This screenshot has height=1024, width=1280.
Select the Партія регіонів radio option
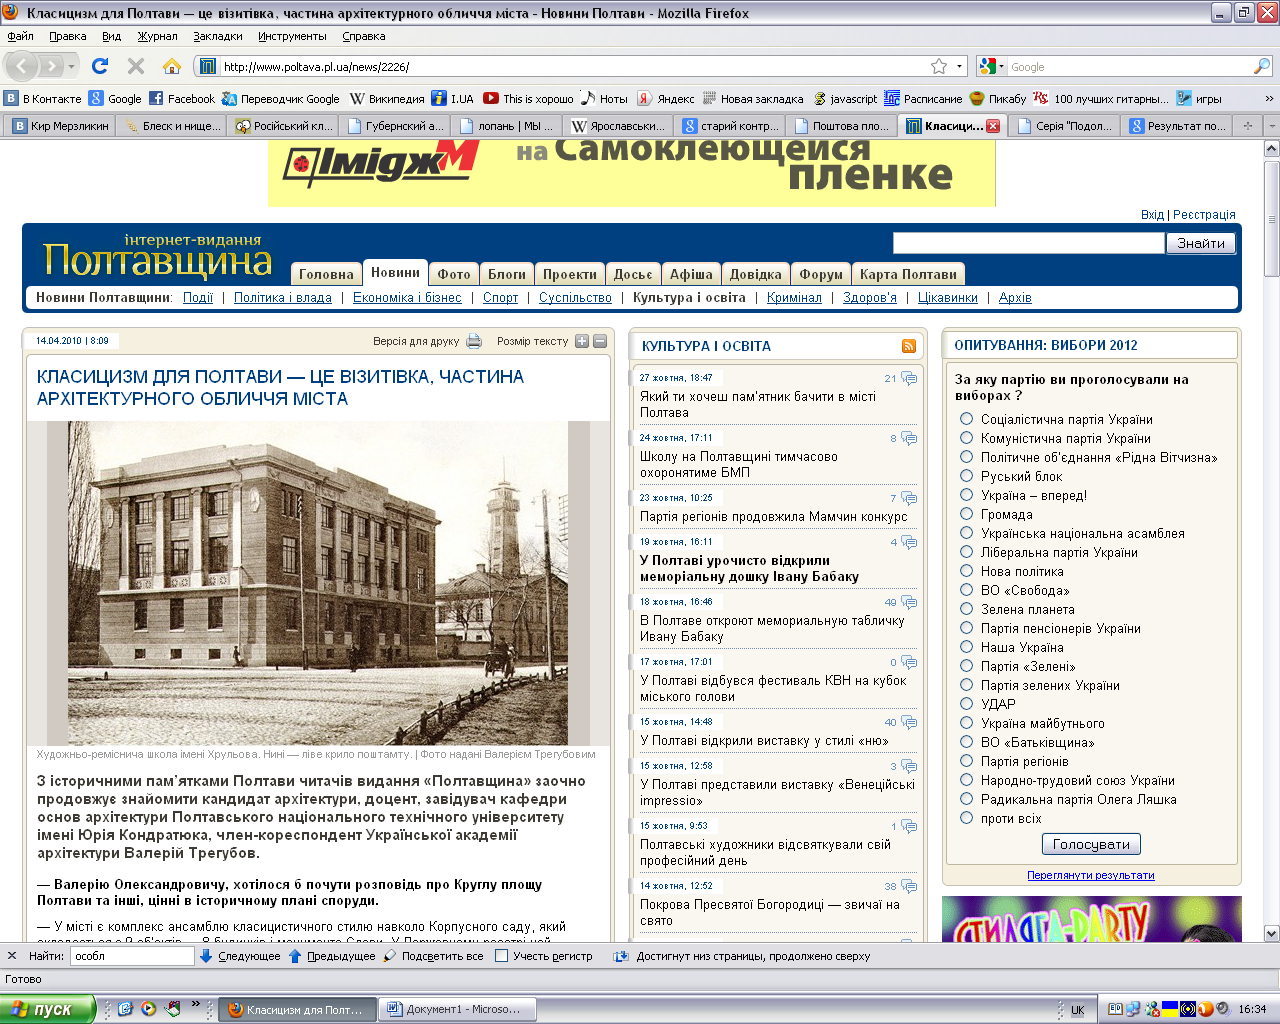point(966,761)
